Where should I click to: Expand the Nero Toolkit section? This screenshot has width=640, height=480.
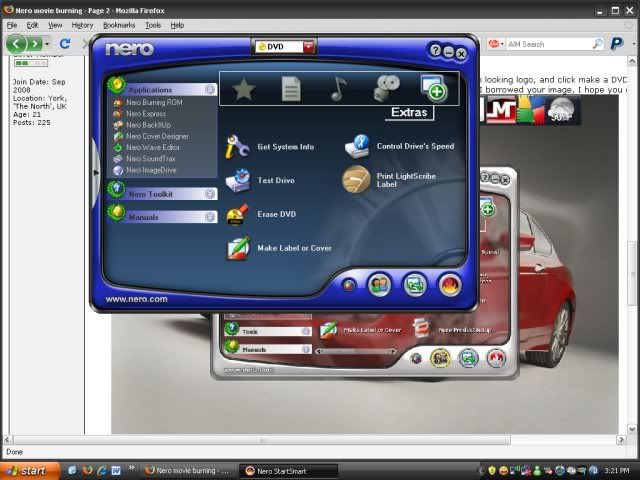coord(210,194)
